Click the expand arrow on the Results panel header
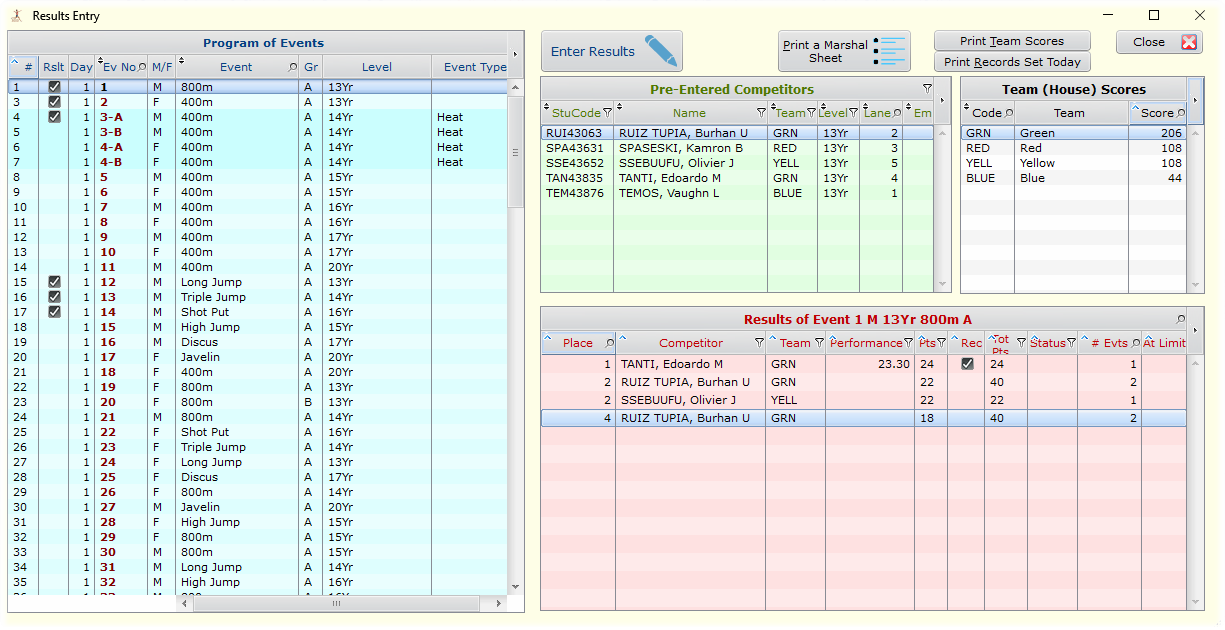This screenshot has height=630, width=1225. (x=1197, y=333)
